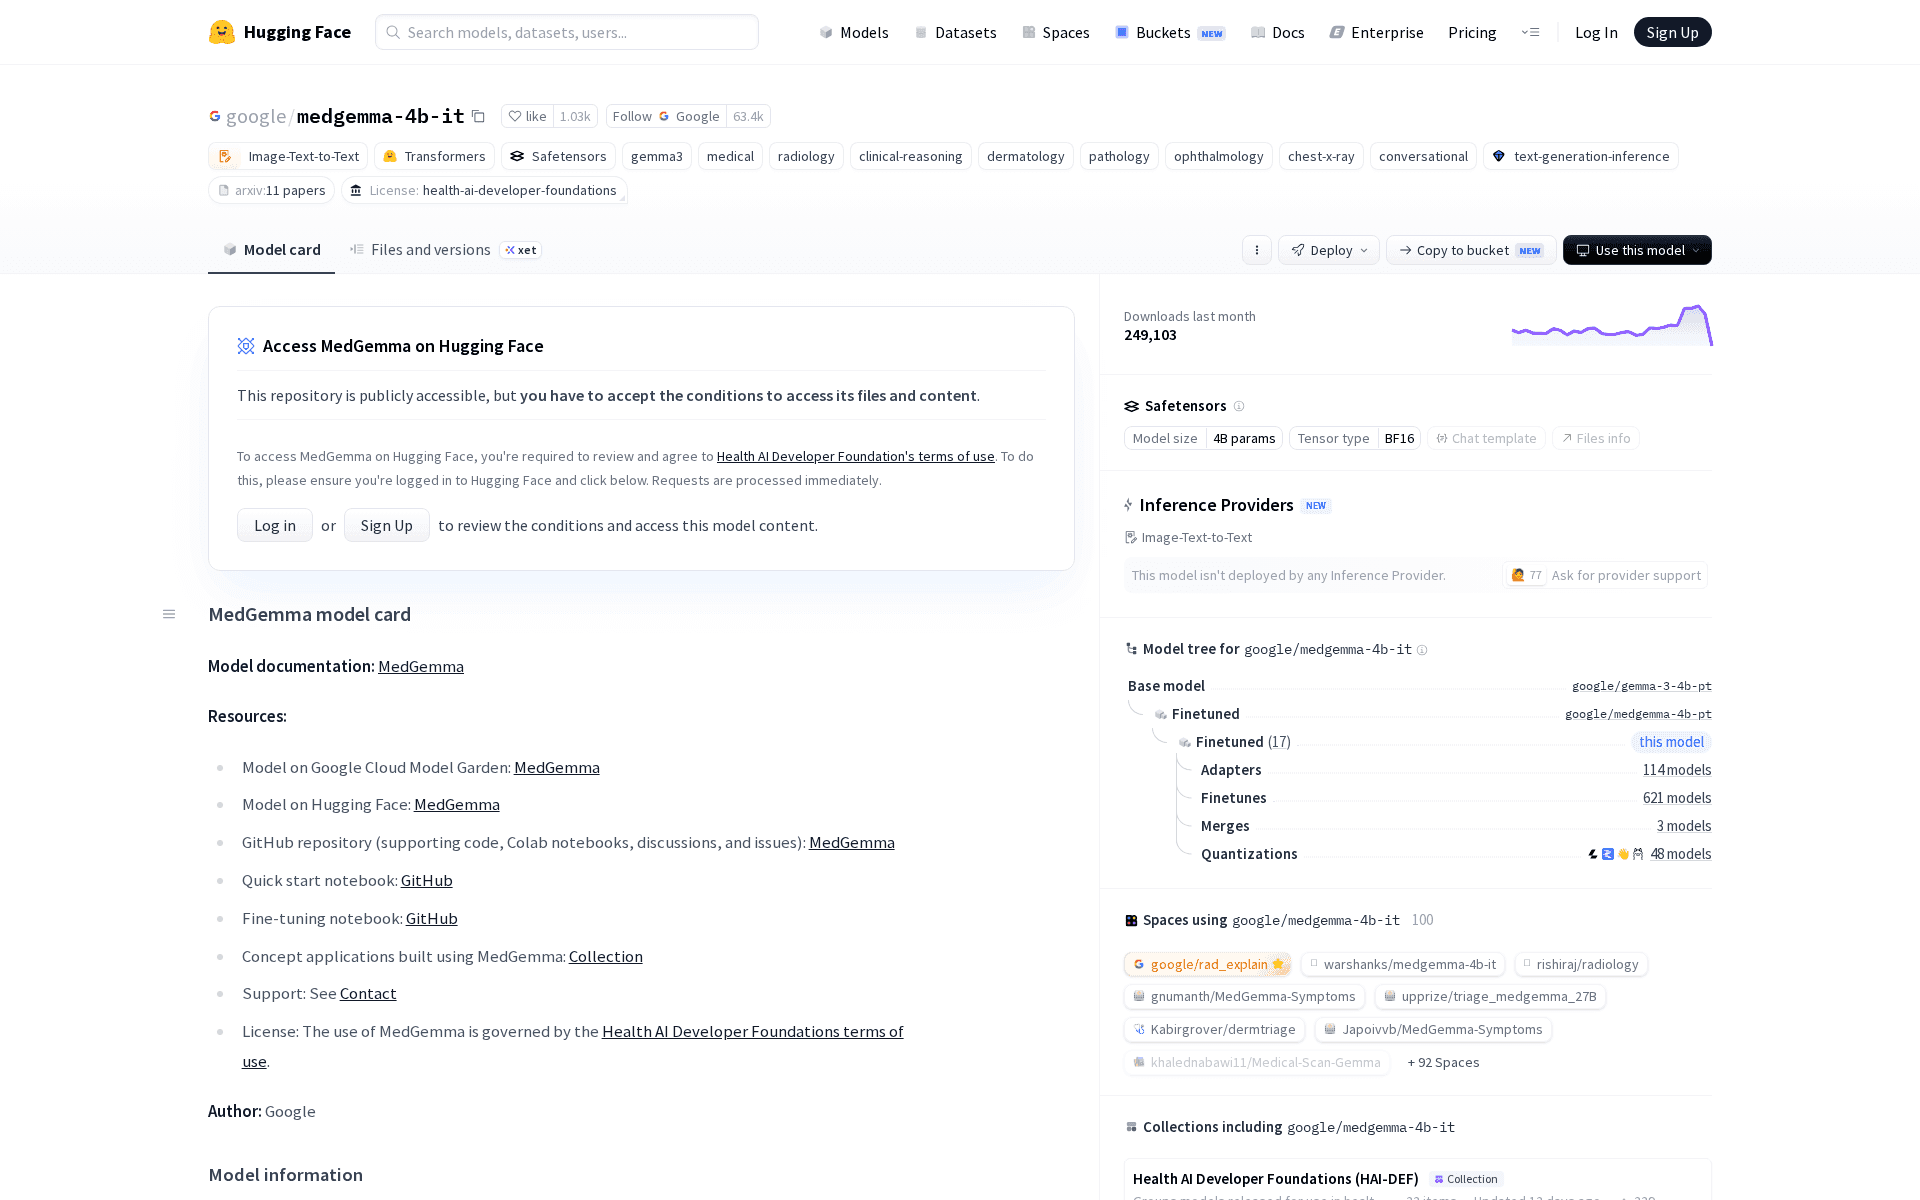Click the xet storage badge
The width and height of the screenshot is (1920, 1200).
point(520,250)
